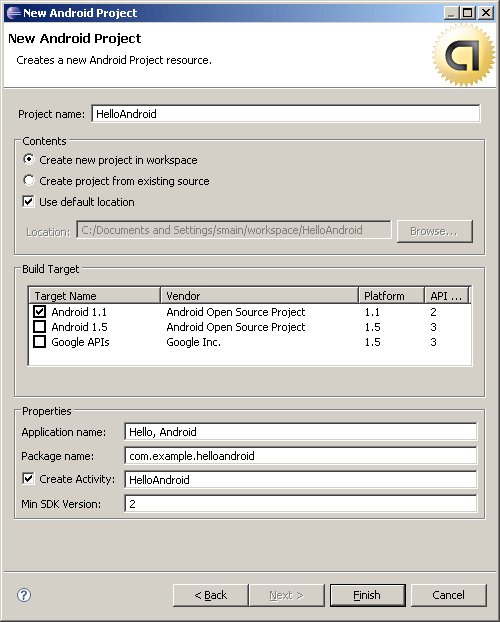The image size is (500, 622).
Task: Click the Finish button
Action: click(x=367, y=595)
